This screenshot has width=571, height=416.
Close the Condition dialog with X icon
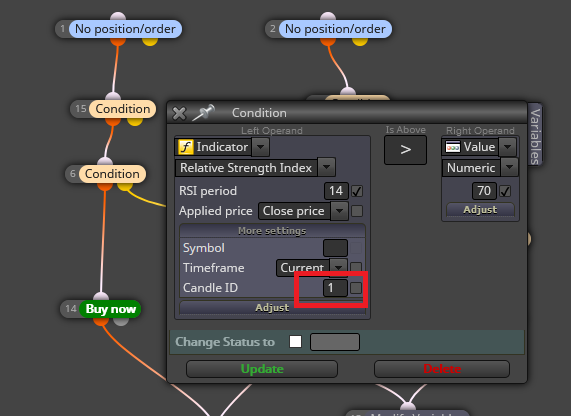tap(179, 113)
